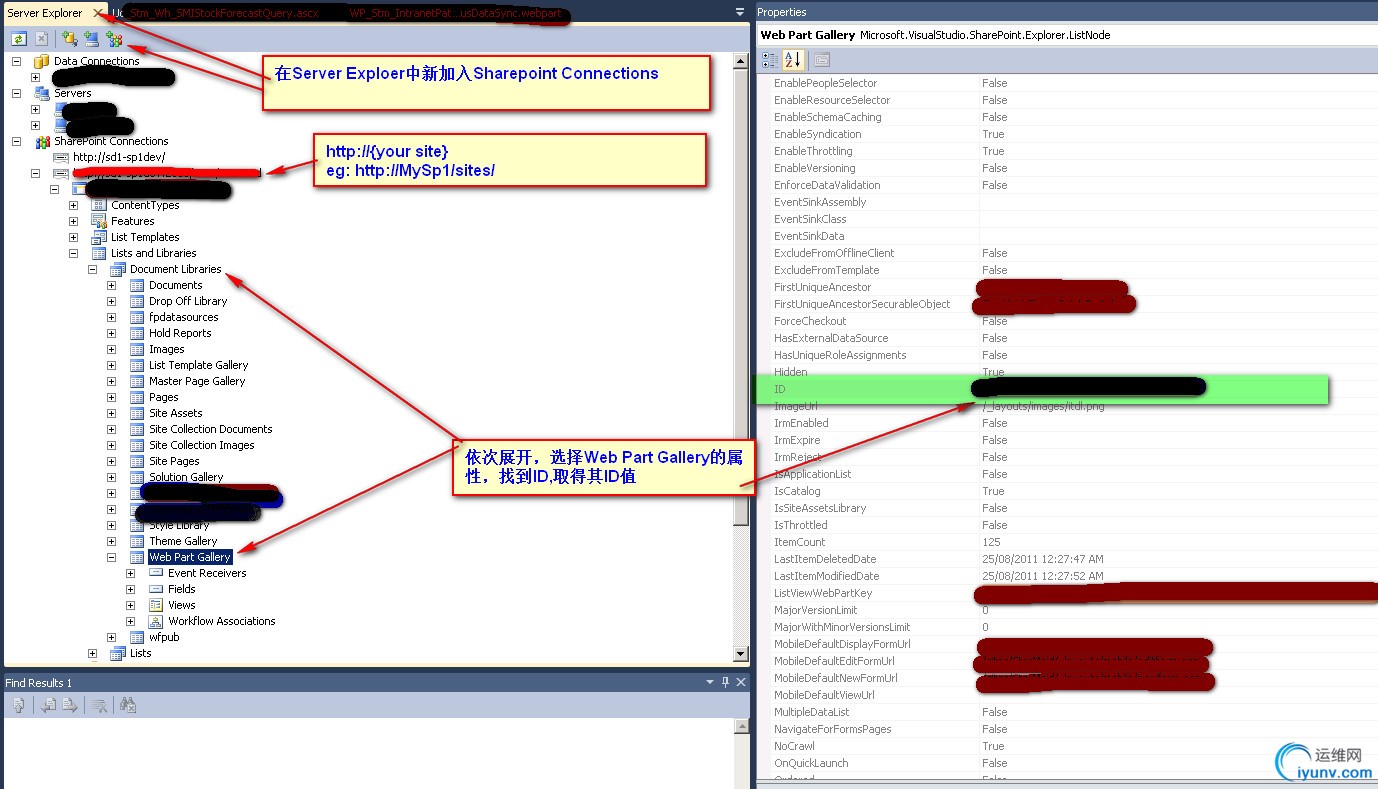Collapse the Data Connections node
The image size is (1378, 789).
coord(16,61)
